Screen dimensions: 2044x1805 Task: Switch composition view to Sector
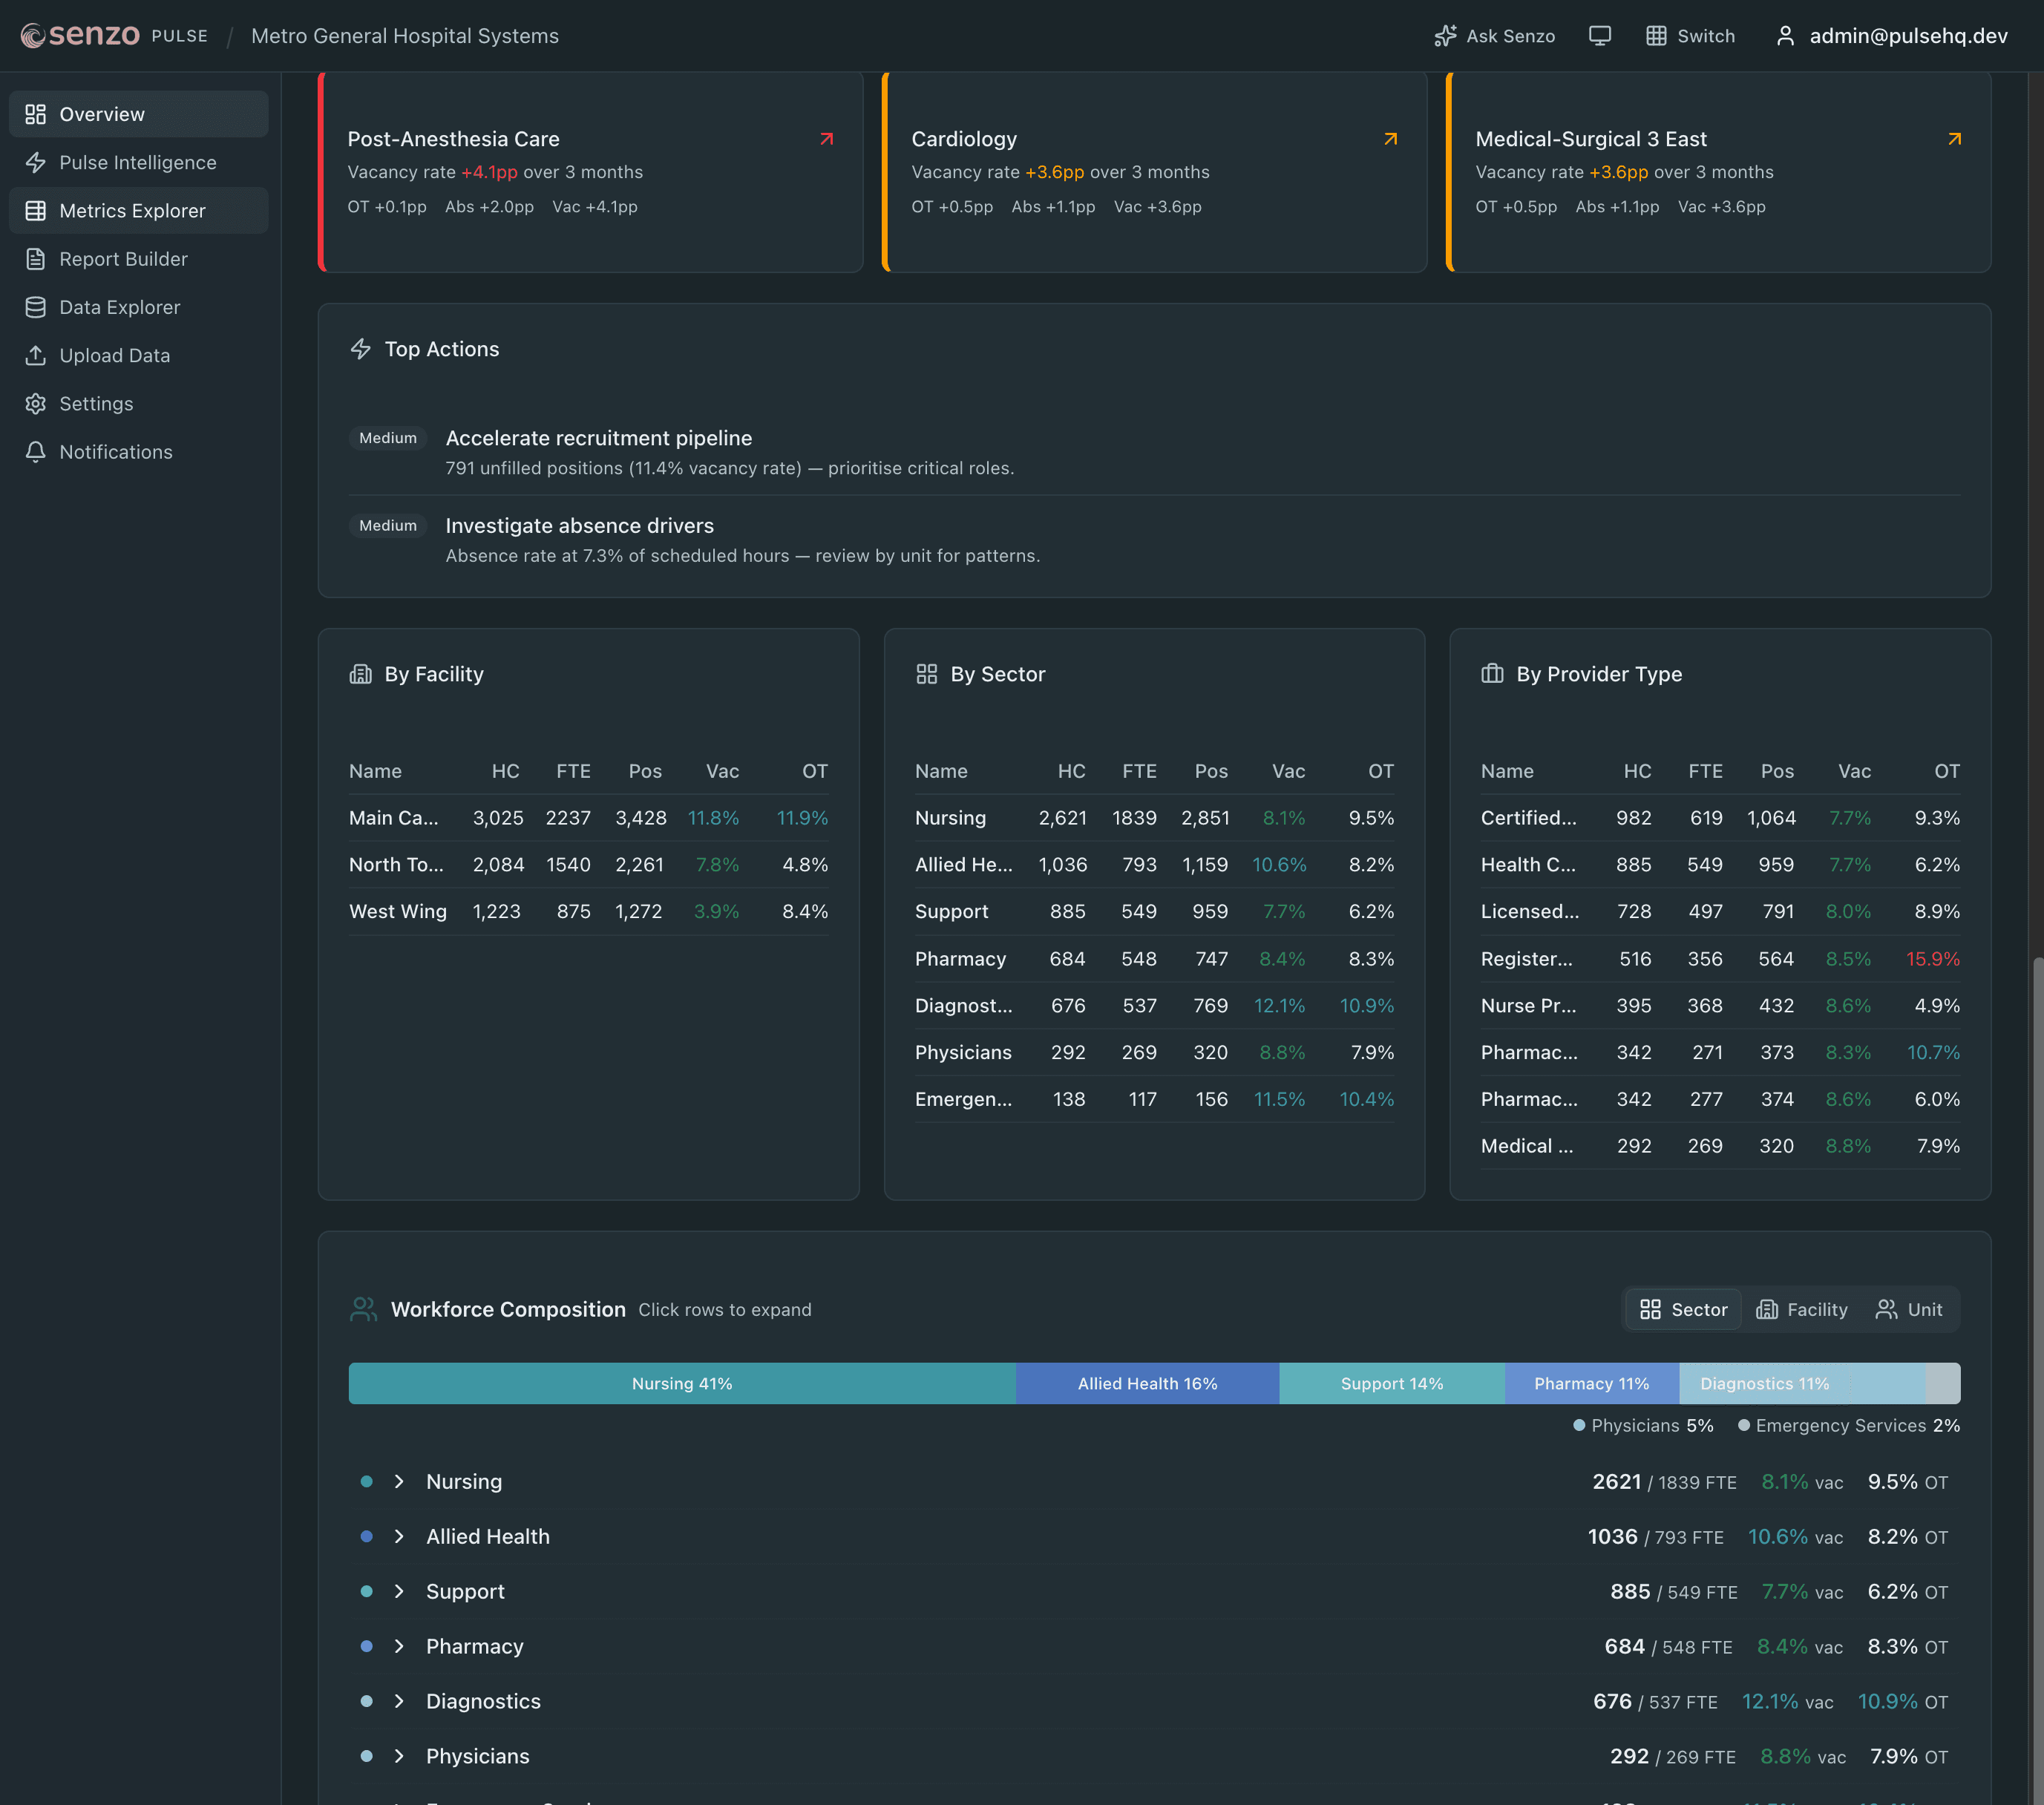pyautogui.click(x=1683, y=1309)
